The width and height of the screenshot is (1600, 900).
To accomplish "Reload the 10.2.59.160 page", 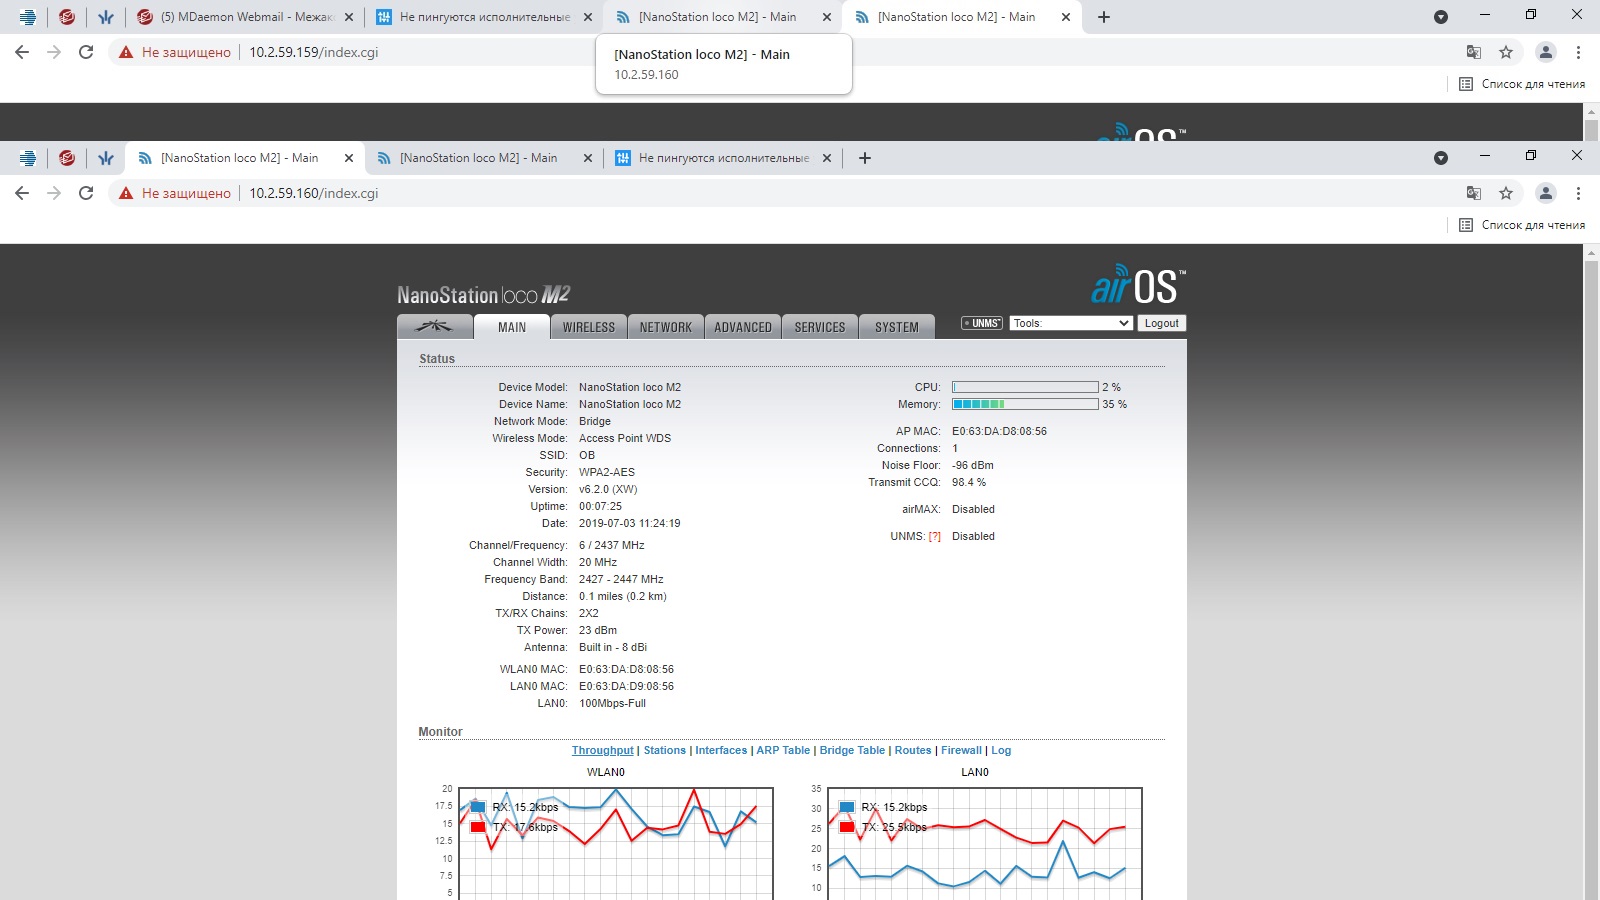I will coord(86,193).
